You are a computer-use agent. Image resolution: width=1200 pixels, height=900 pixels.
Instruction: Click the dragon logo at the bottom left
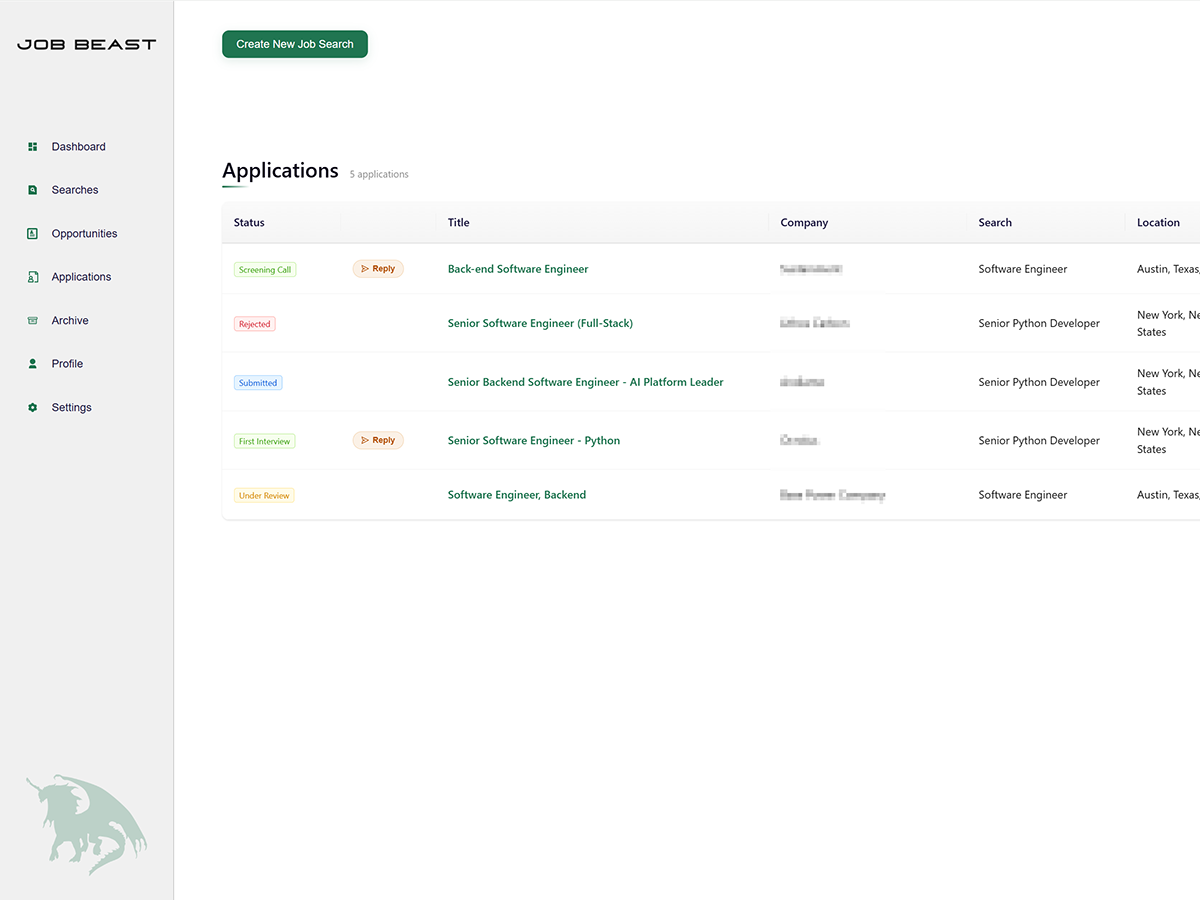pos(85,823)
